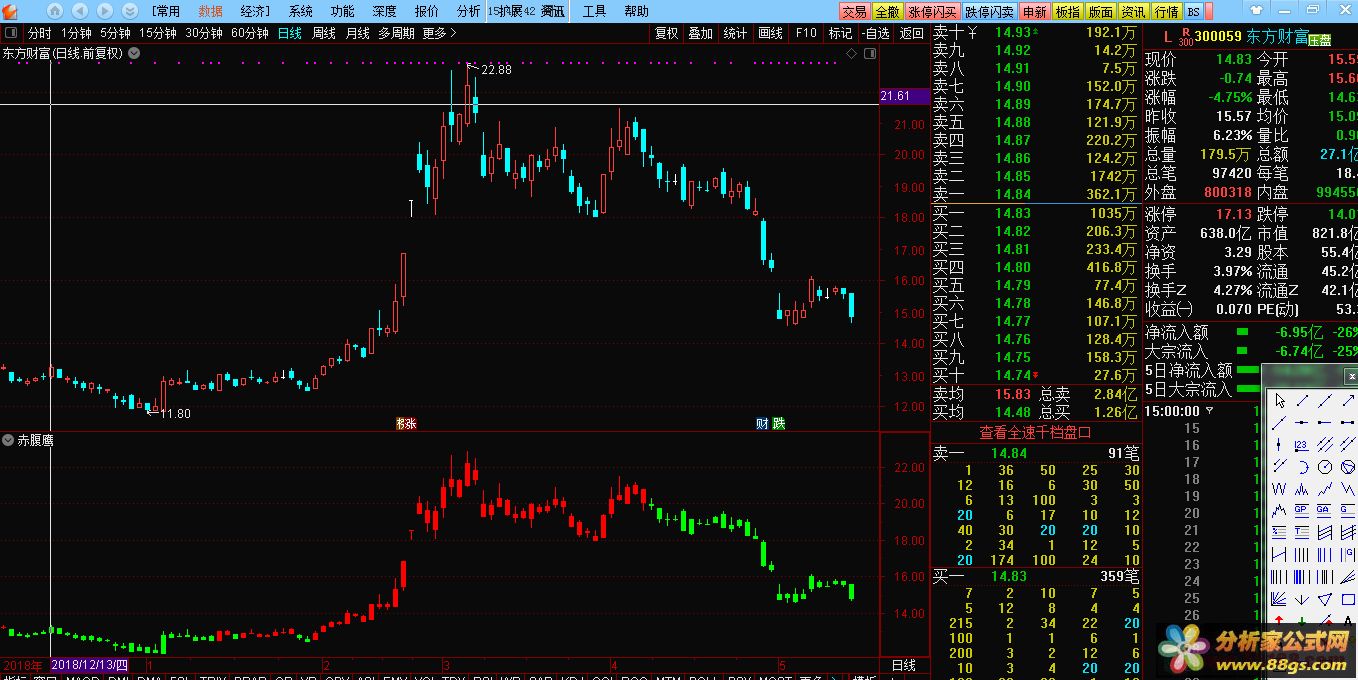Image resolution: width=1358 pixels, height=680 pixels.
Task: Click the 涨停闪买 button
Action: [x=933, y=12]
